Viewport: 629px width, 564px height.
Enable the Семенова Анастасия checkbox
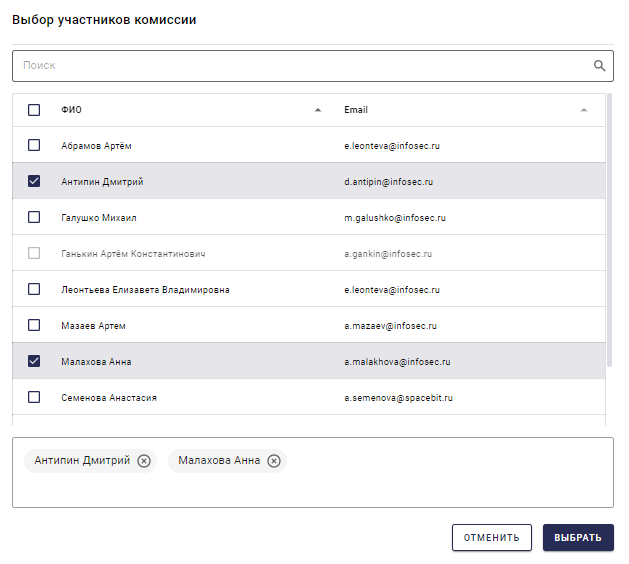[x=34, y=397]
